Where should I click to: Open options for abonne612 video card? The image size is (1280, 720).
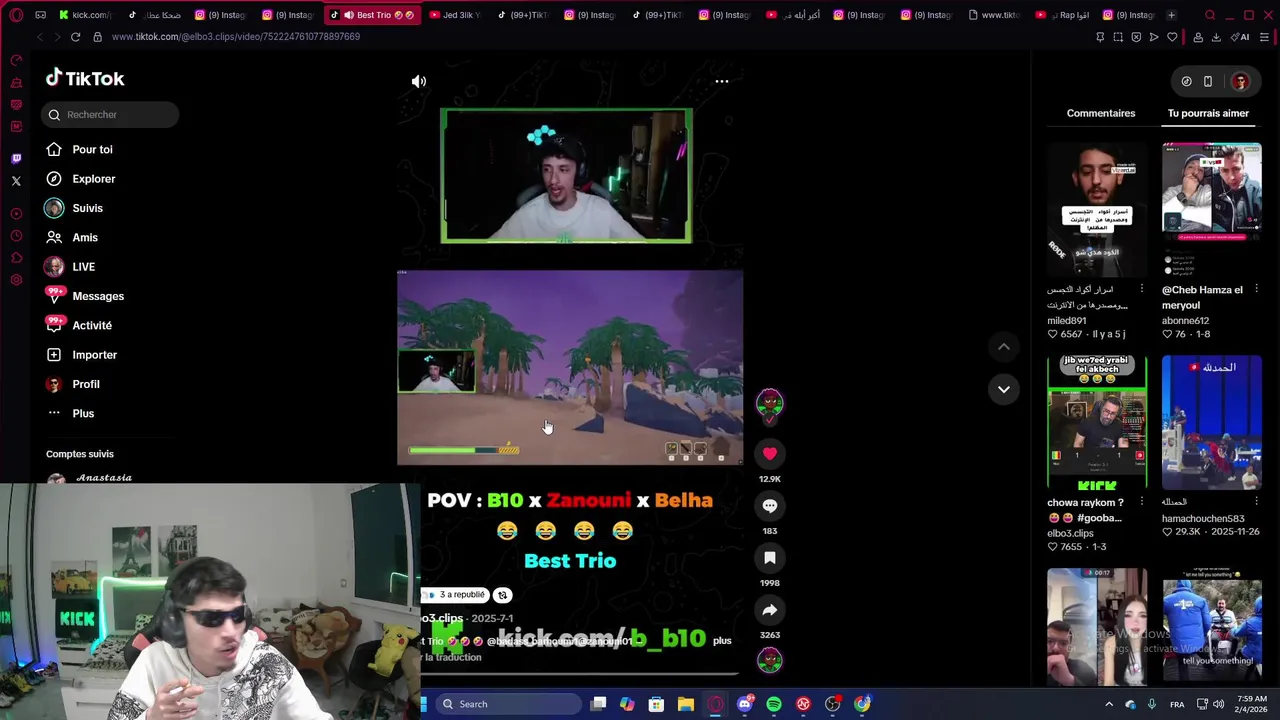[1256, 289]
